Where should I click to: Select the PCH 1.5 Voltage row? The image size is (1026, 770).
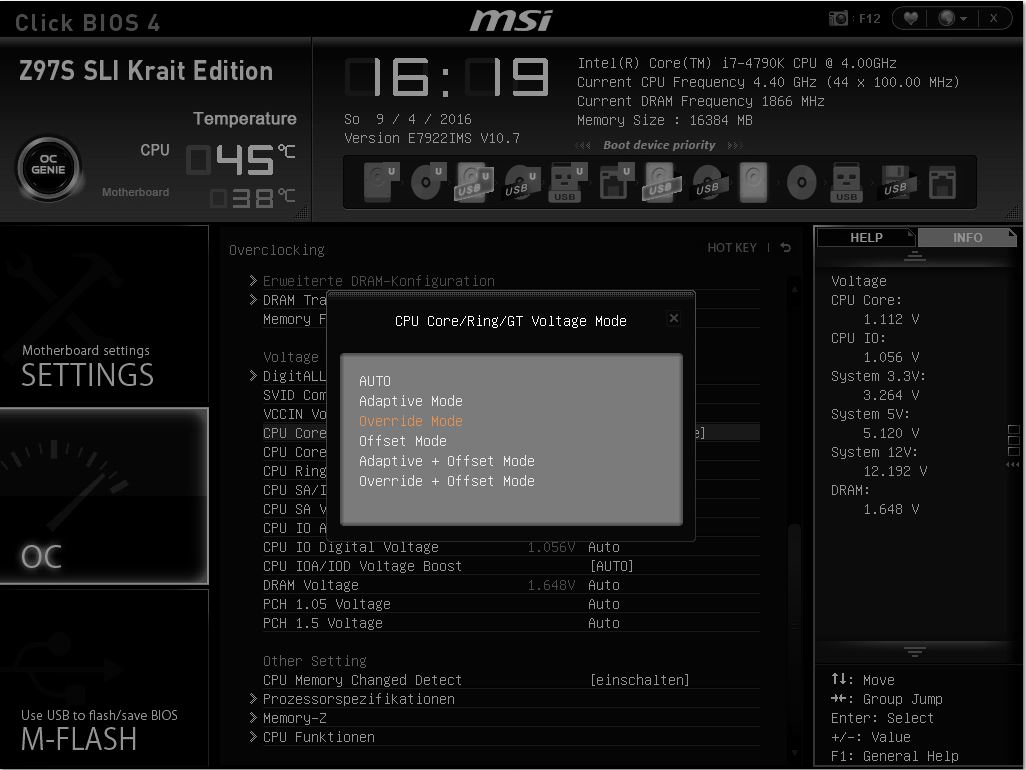[510, 623]
